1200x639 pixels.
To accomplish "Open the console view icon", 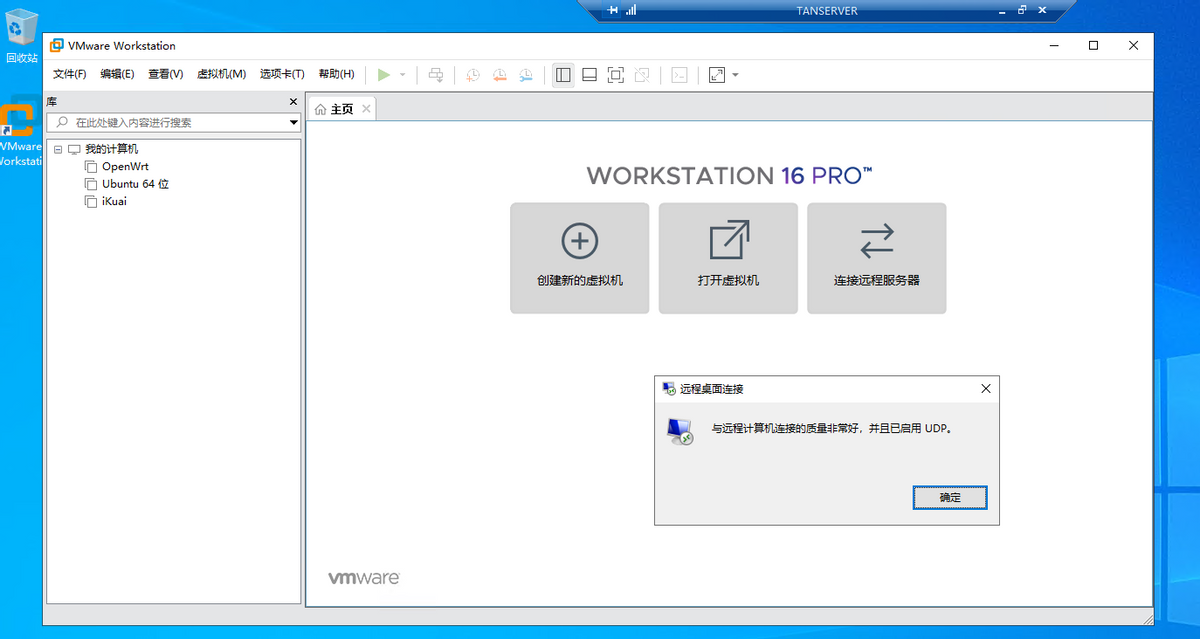I will coord(679,75).
